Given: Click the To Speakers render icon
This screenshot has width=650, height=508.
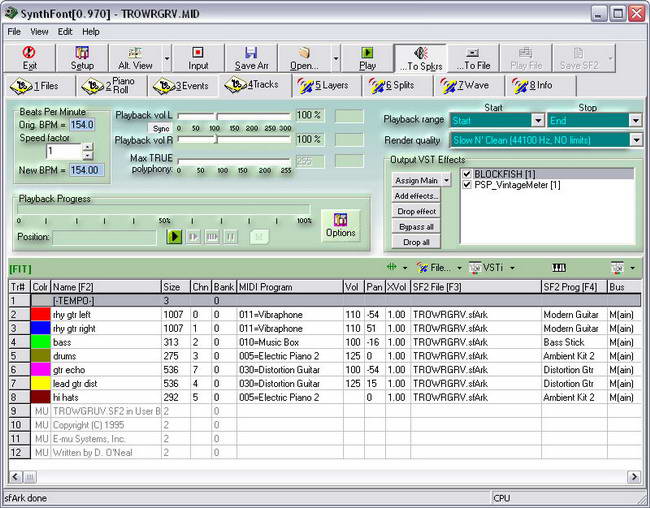Looking at the screenshot, I should pyautogui.click(x=420, y=52).
